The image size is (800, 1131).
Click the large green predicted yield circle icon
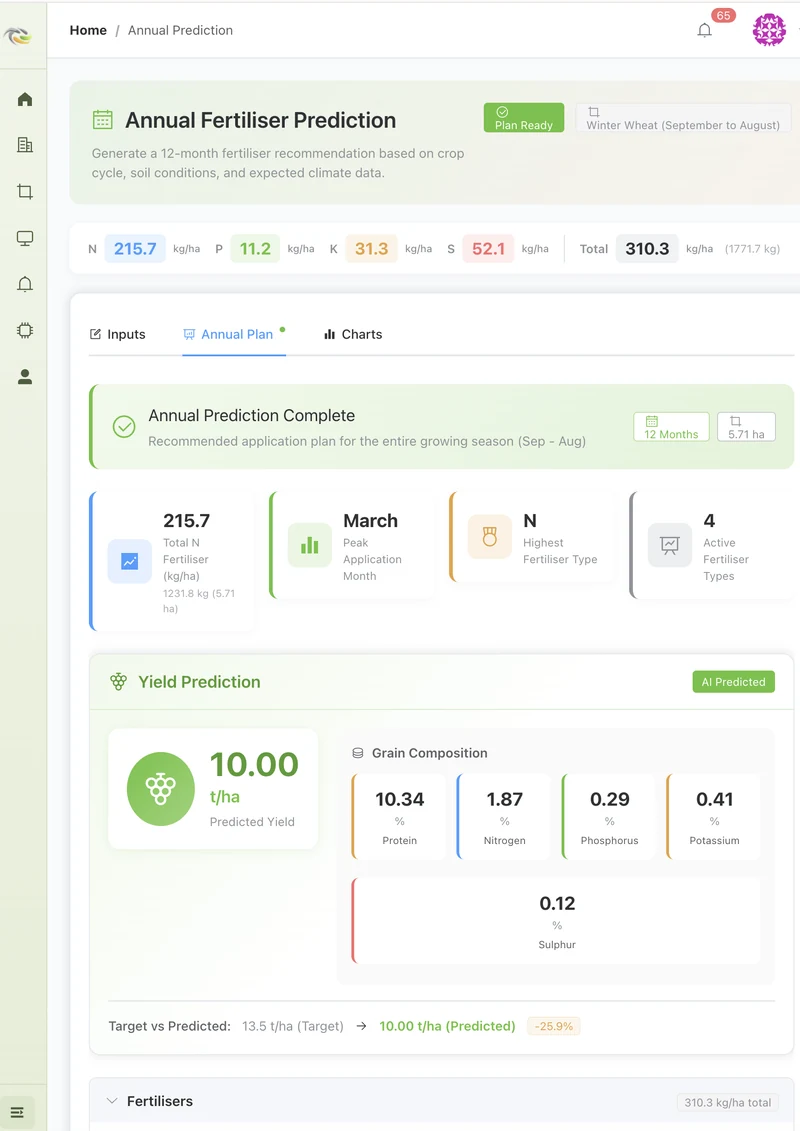tap(161, 789)
